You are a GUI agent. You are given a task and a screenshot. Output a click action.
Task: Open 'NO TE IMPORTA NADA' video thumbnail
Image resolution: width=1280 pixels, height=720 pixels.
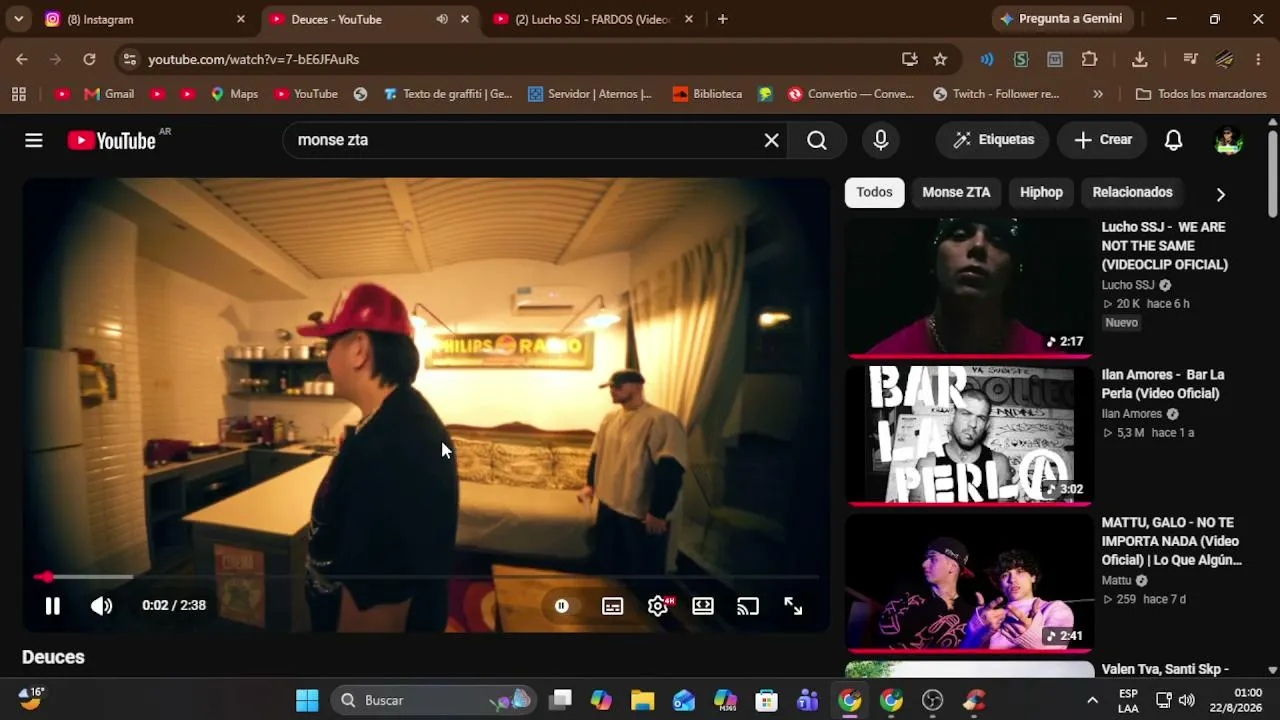(970, 582)
